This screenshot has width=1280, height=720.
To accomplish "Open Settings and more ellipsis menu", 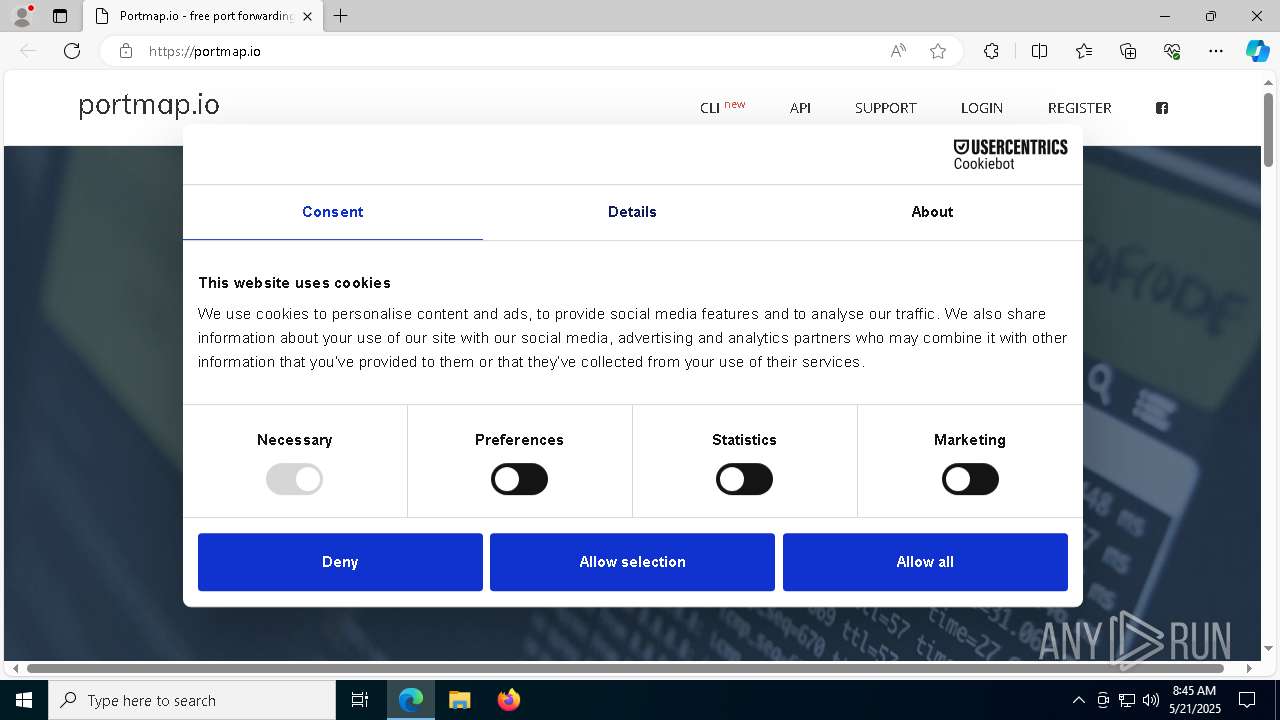I will click(x=1216, y=51).
